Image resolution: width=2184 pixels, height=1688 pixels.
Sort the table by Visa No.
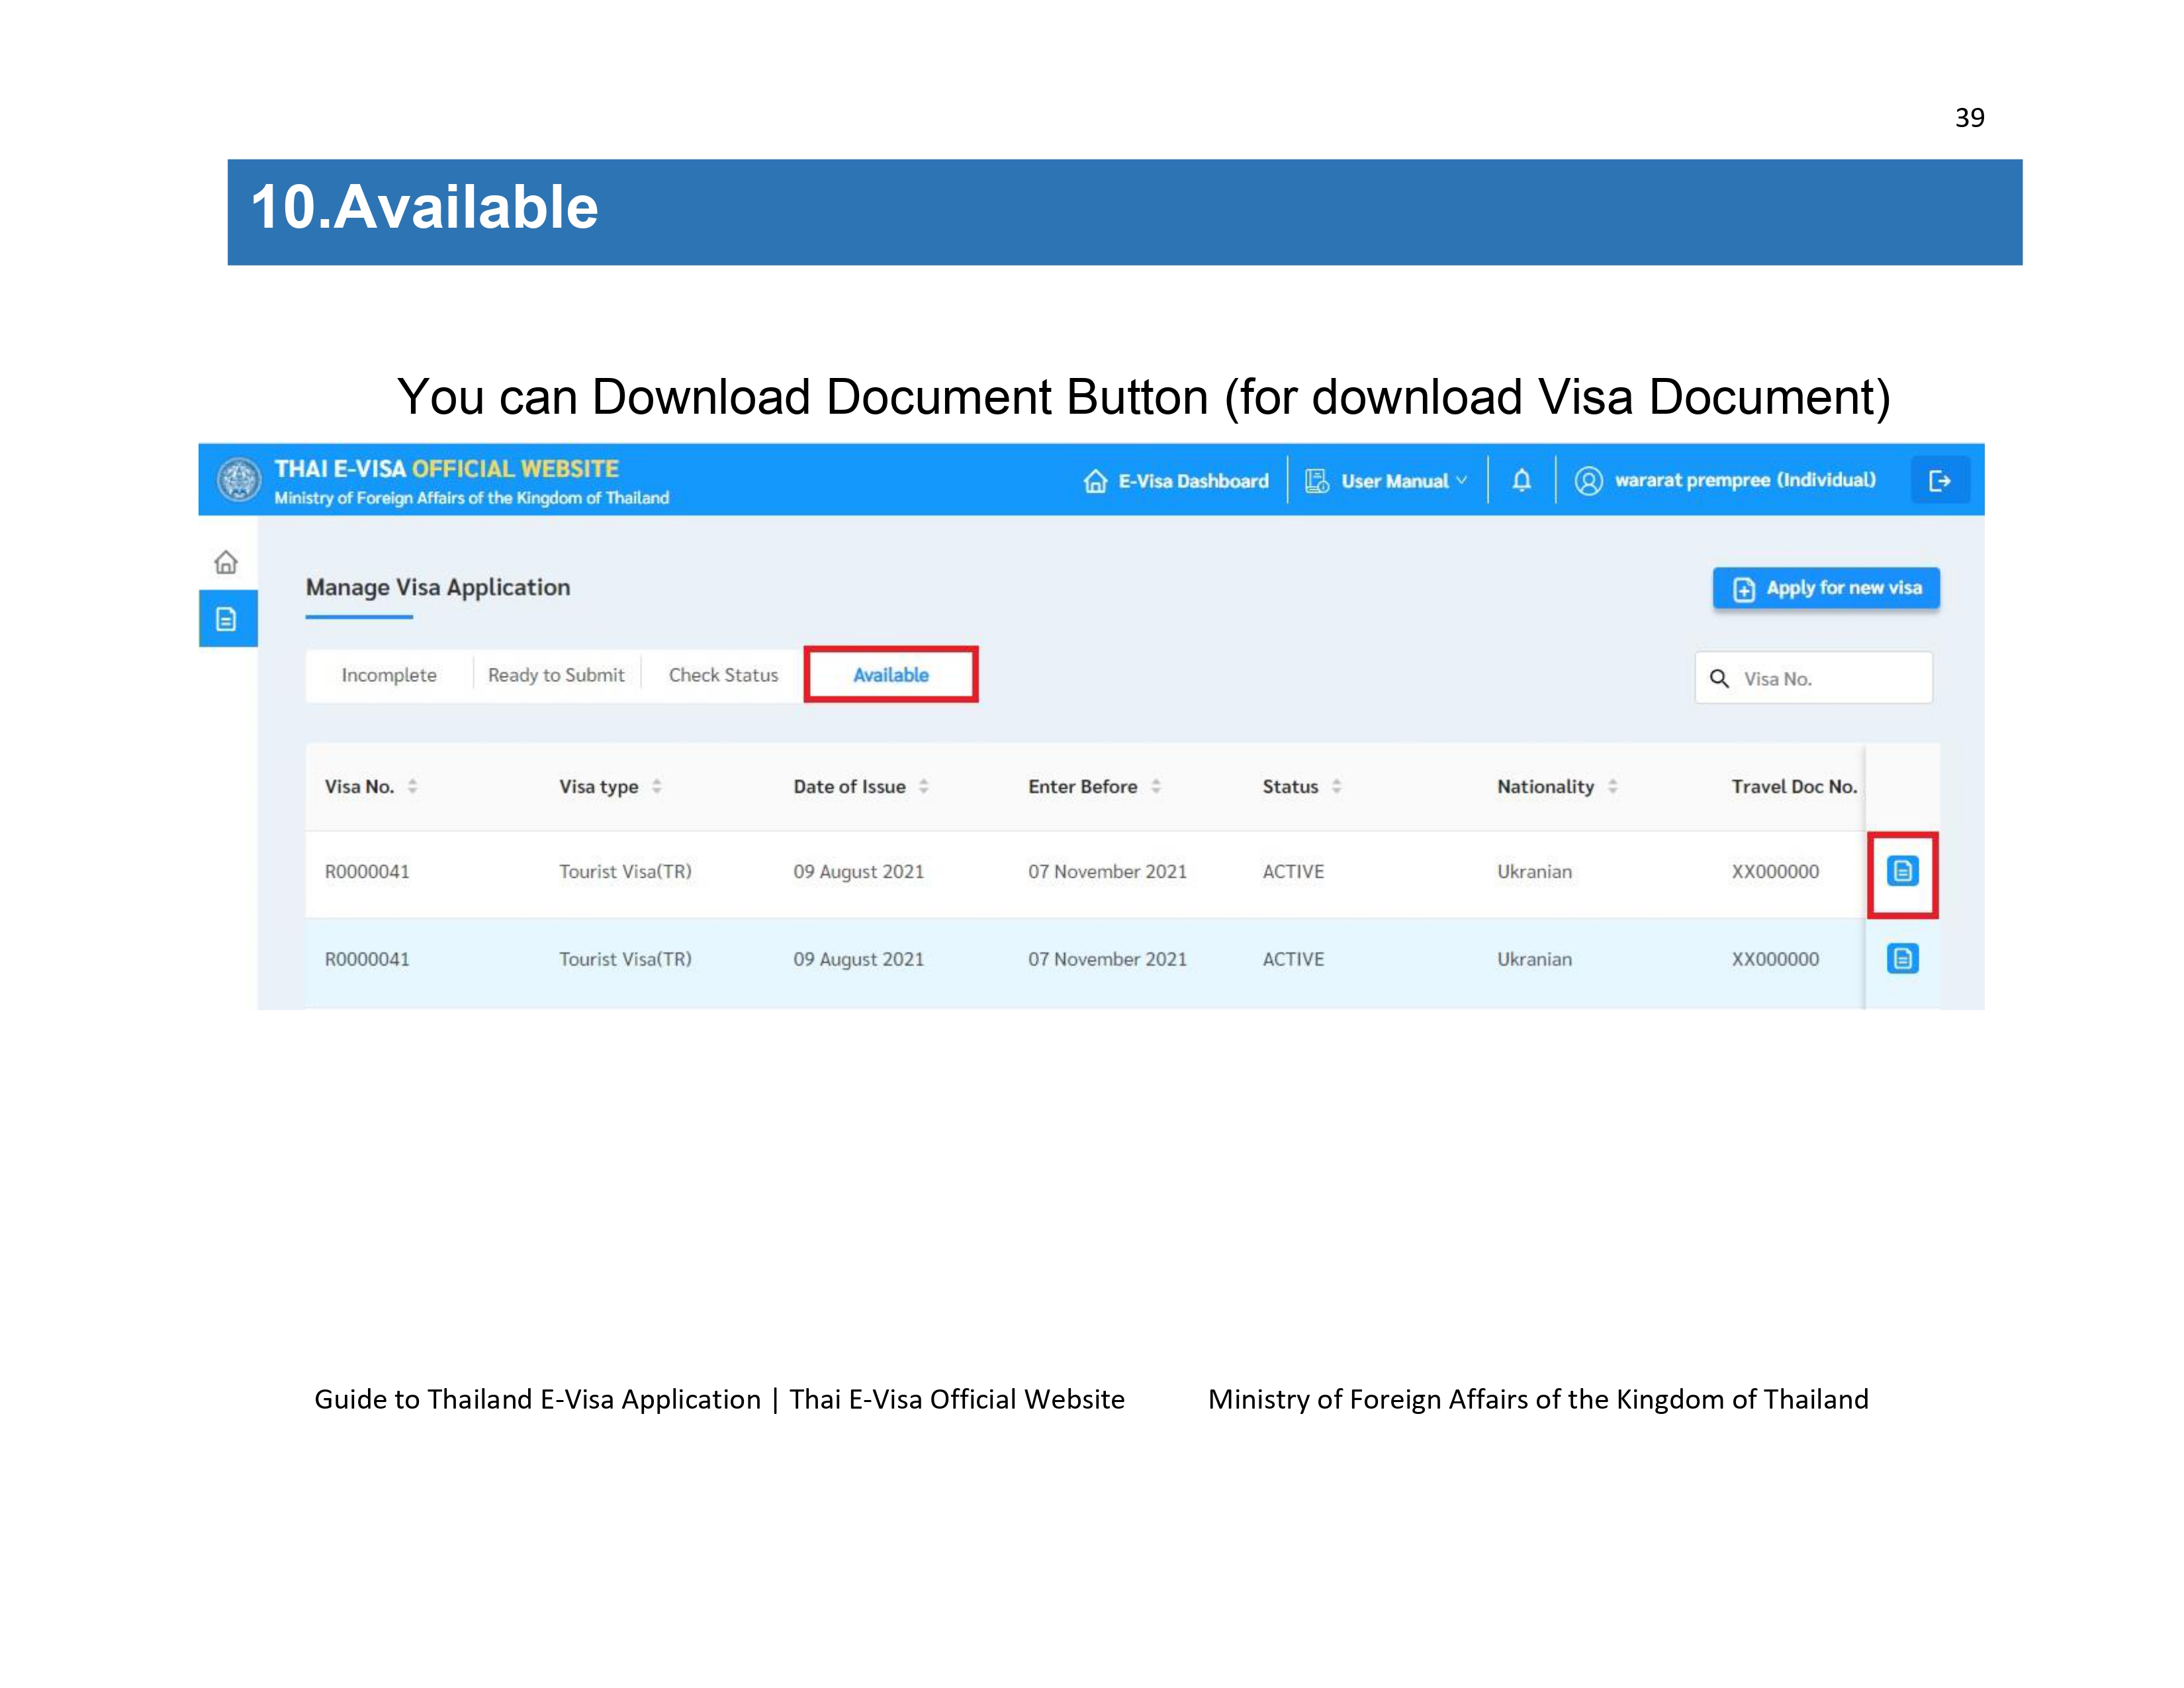(412, 786)
